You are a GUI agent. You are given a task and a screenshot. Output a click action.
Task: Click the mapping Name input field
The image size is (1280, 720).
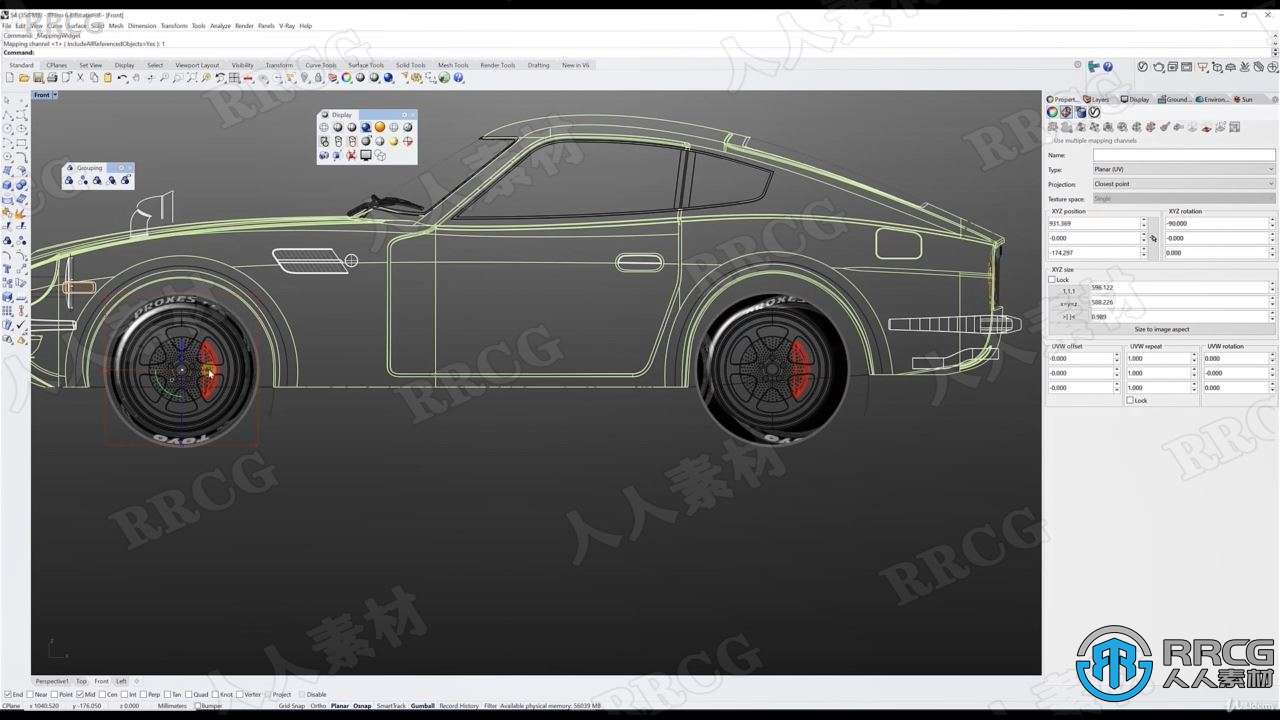1184,155
